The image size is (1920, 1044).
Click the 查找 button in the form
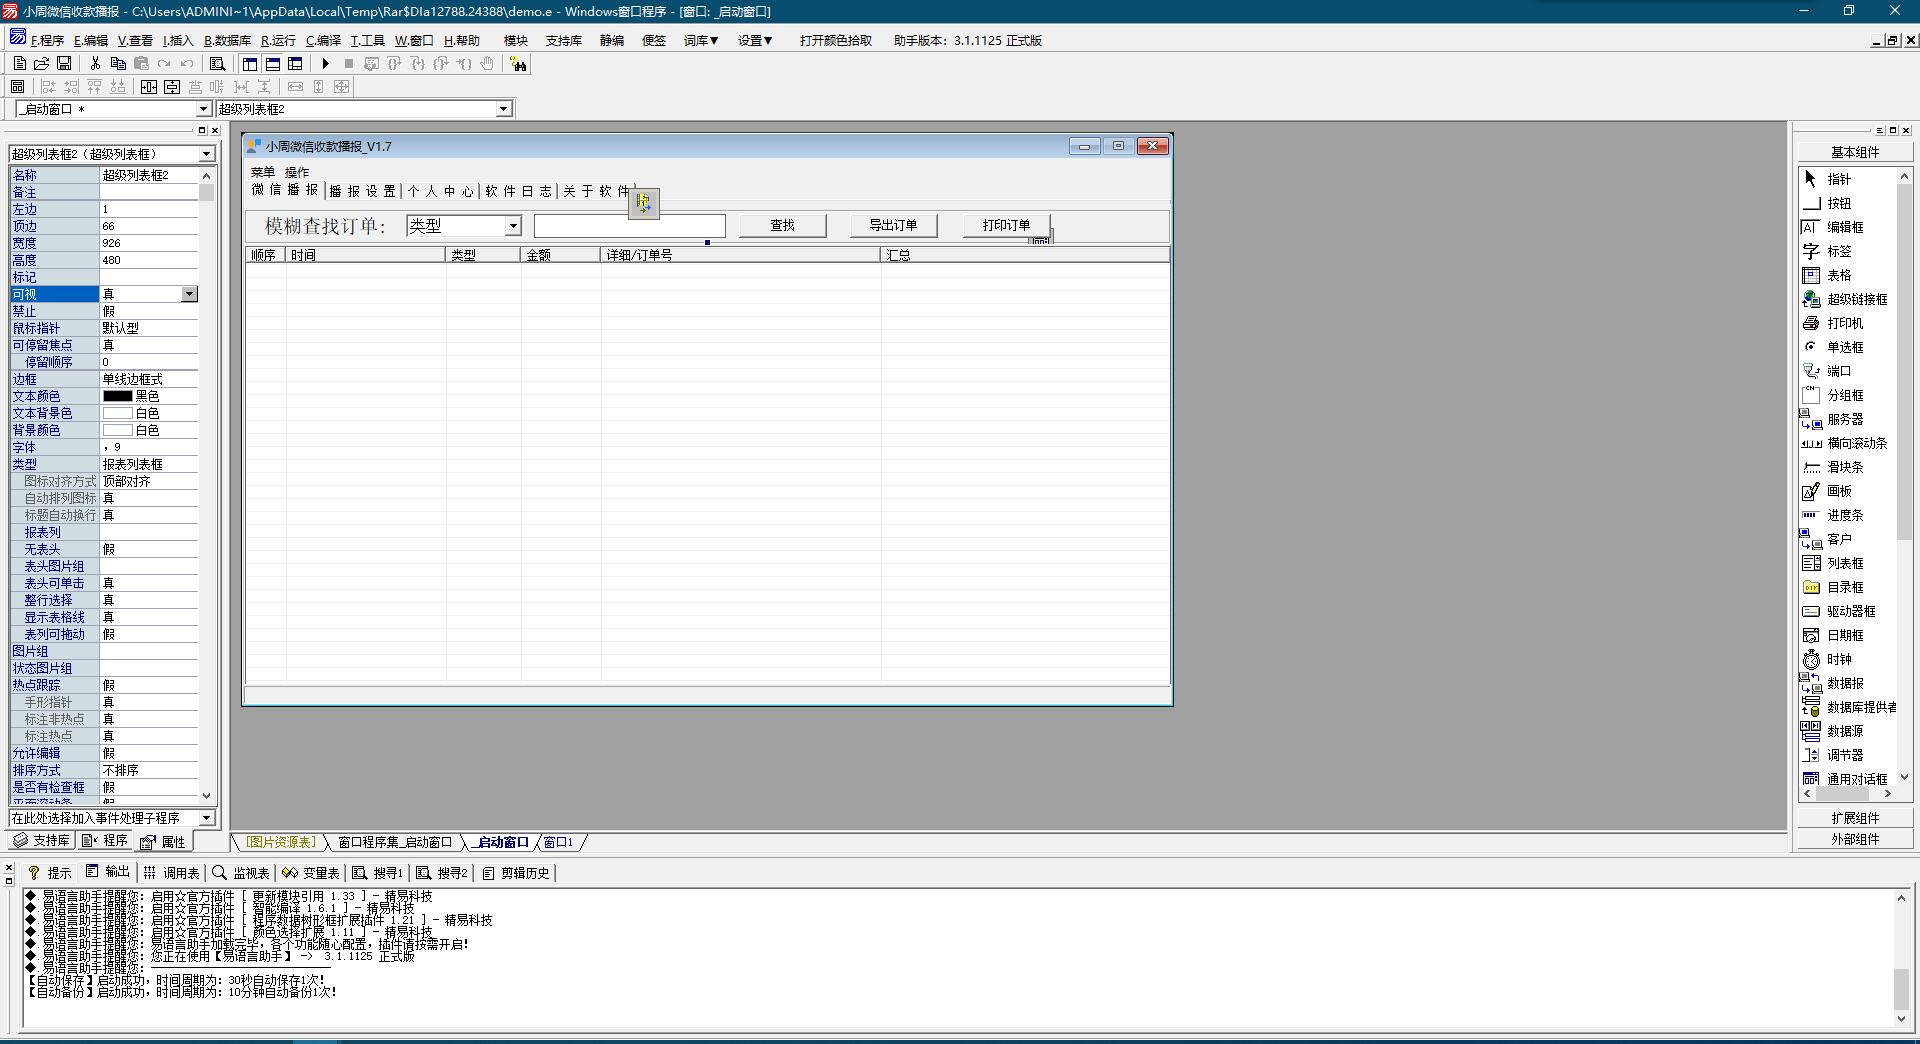pos(783,226)
